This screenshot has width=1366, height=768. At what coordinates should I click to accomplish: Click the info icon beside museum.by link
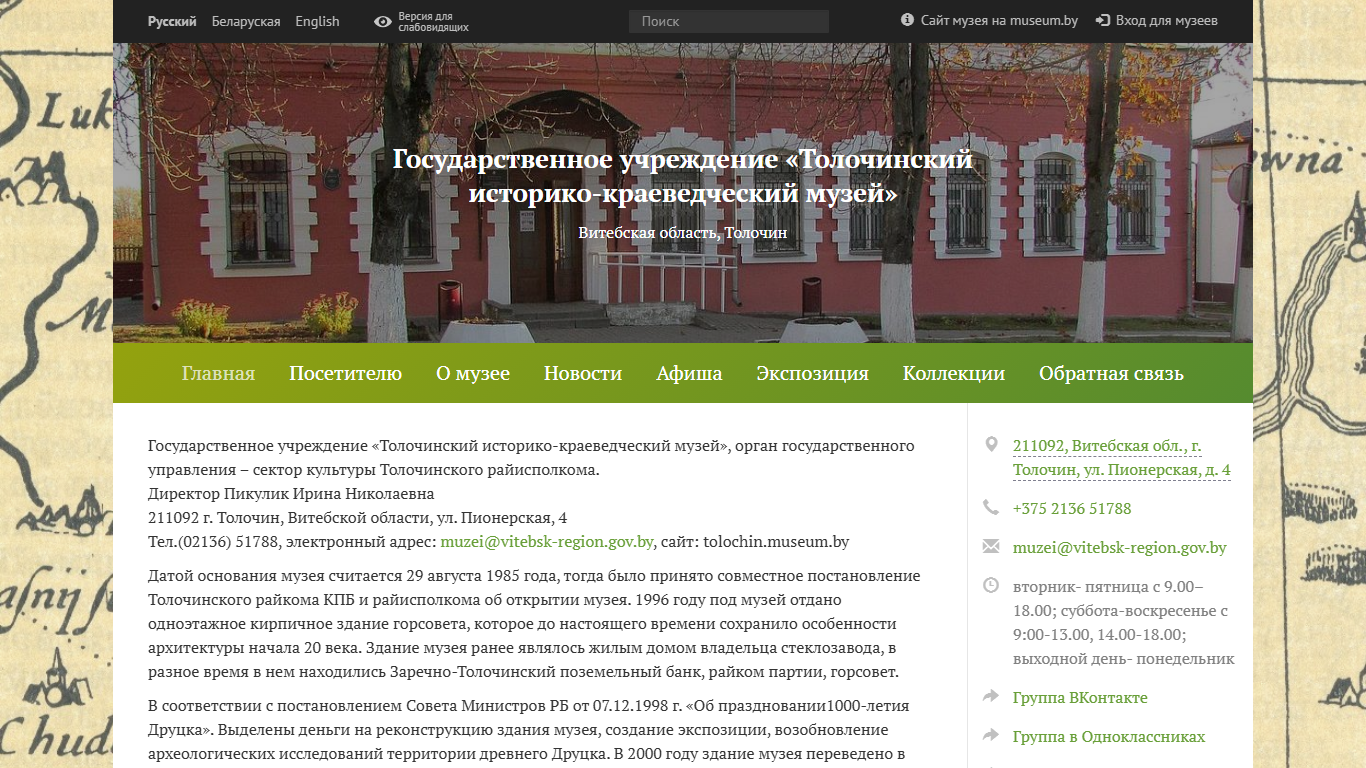(x=907, y=20)
